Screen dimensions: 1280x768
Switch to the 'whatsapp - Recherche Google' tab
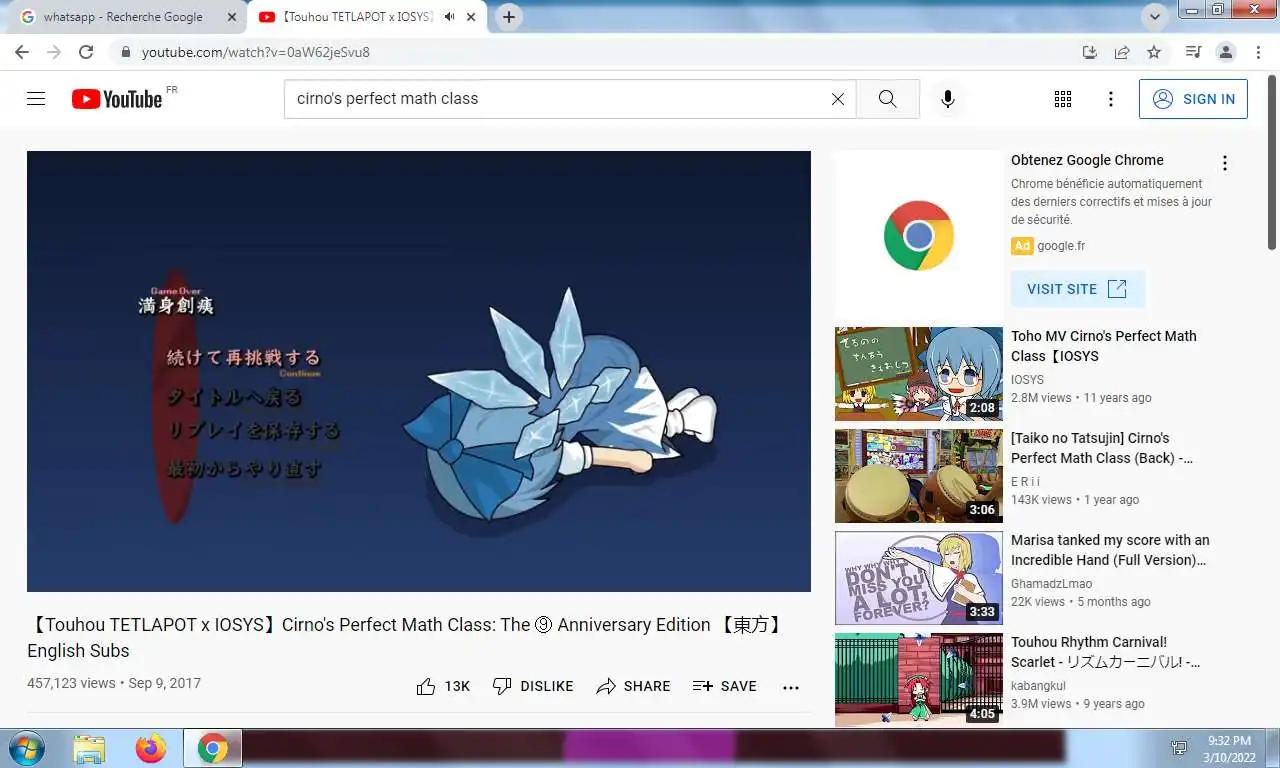(123, 17)
